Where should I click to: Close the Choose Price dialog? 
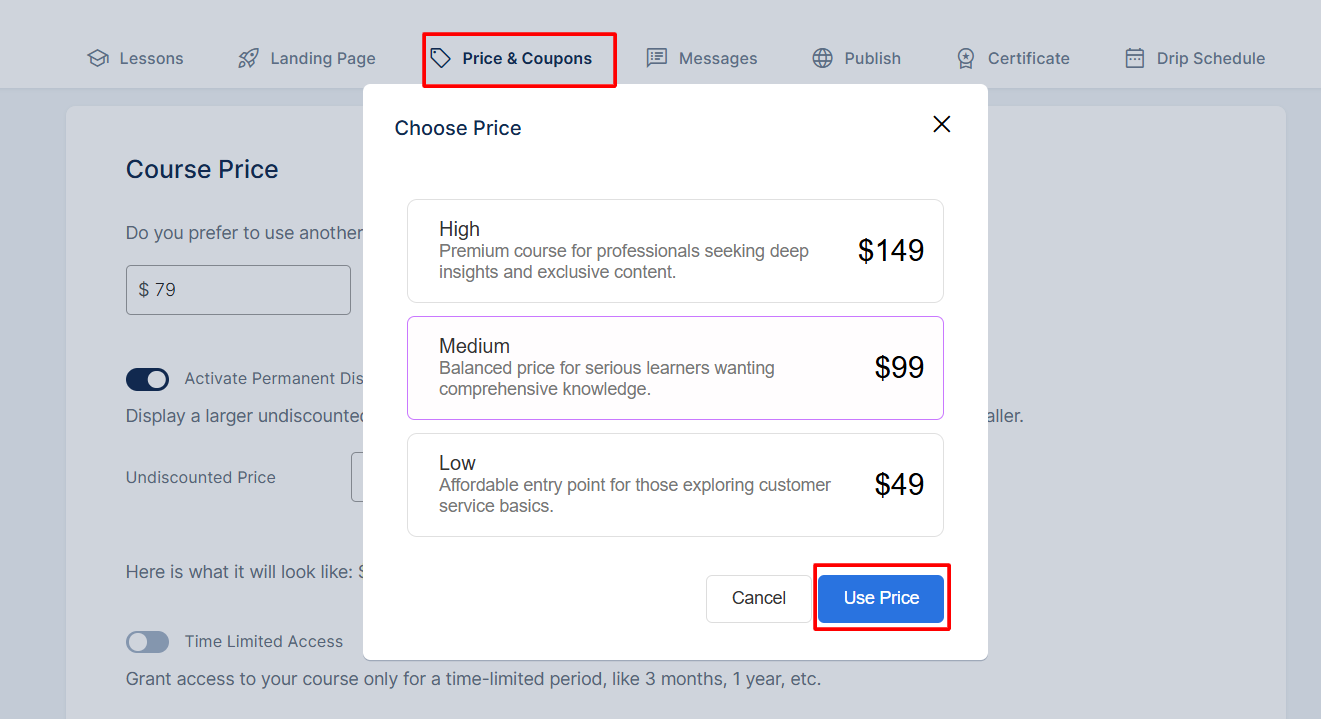(x=941, y=124)
